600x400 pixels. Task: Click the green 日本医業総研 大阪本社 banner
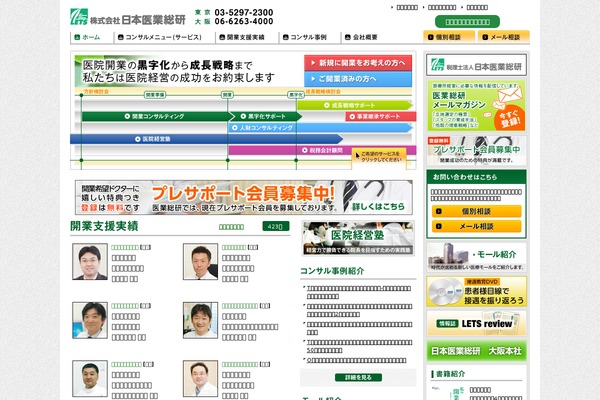(476, 351)
